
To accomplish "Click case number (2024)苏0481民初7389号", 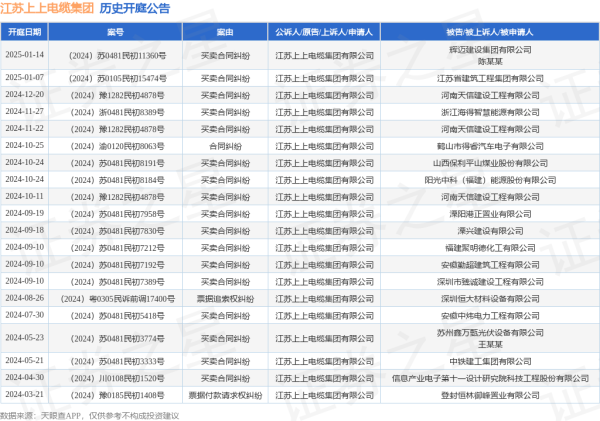I will point(117,282).
